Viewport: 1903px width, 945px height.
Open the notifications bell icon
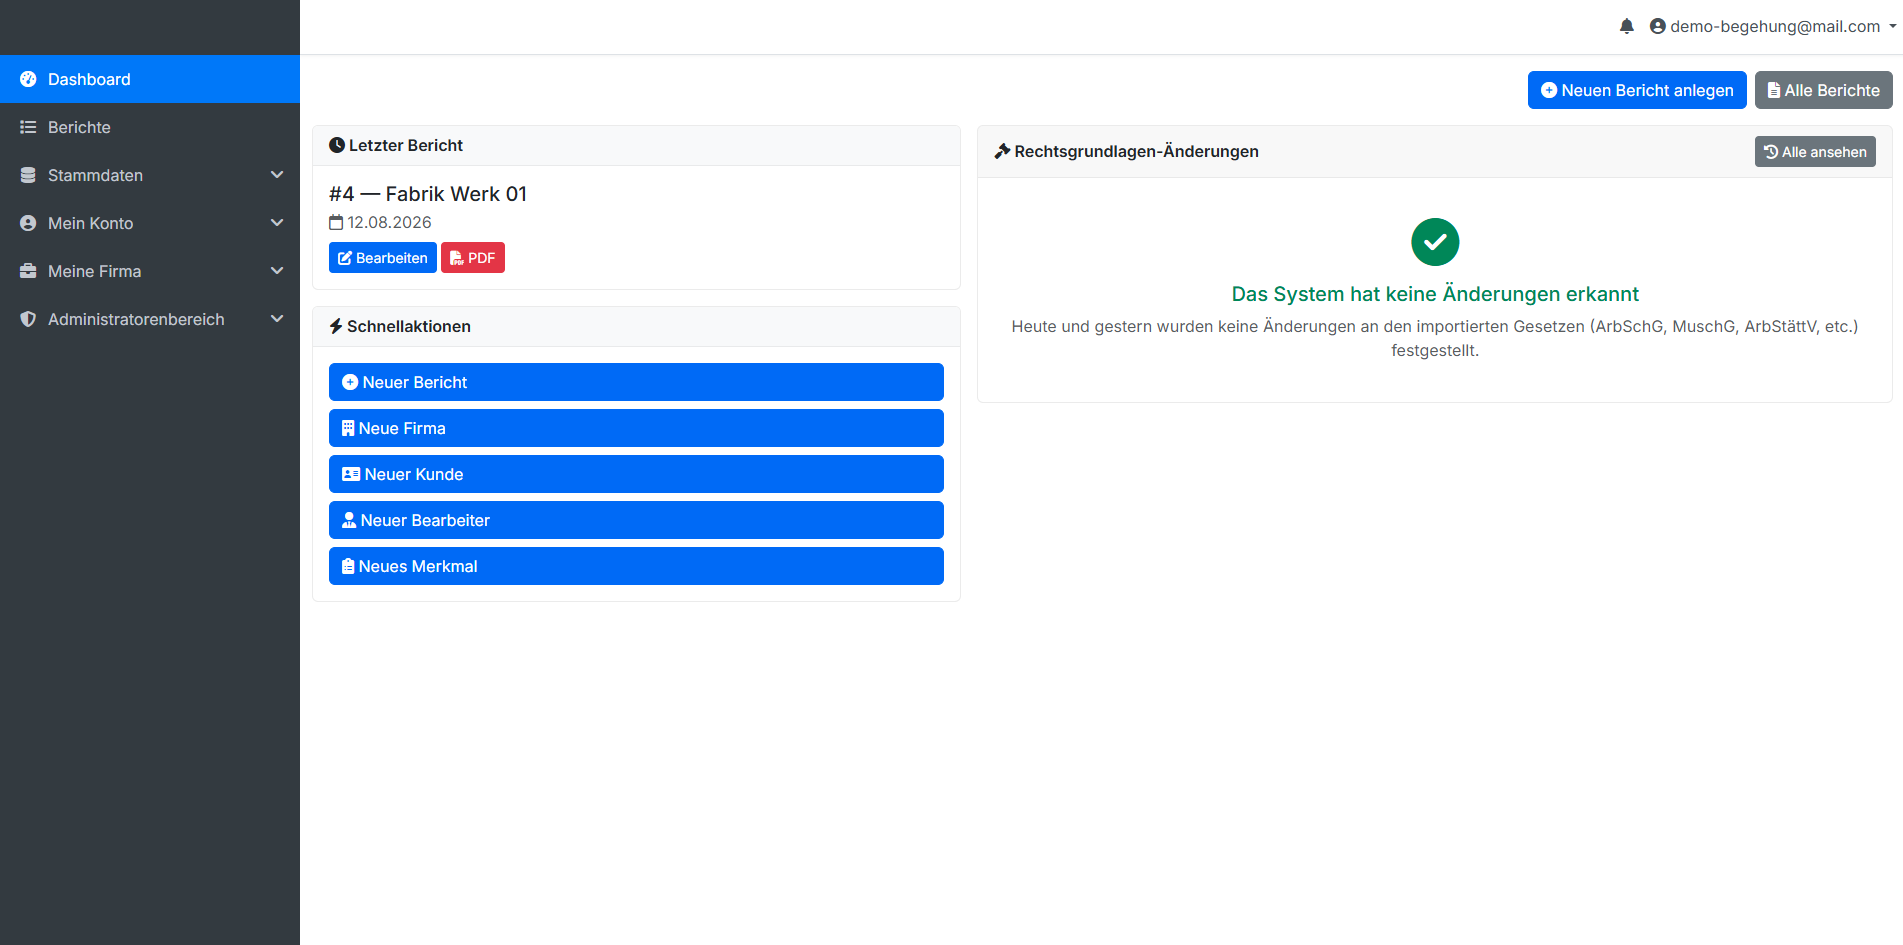1627,26
